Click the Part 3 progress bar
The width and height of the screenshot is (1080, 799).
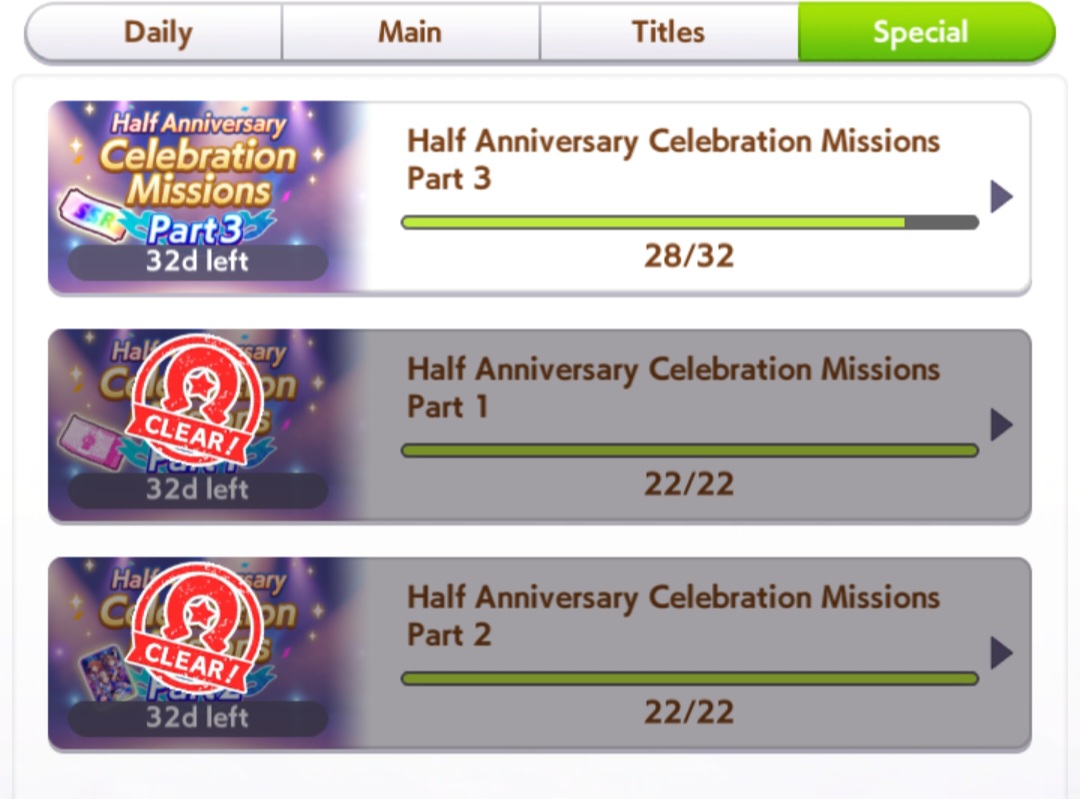pos(689,222)
